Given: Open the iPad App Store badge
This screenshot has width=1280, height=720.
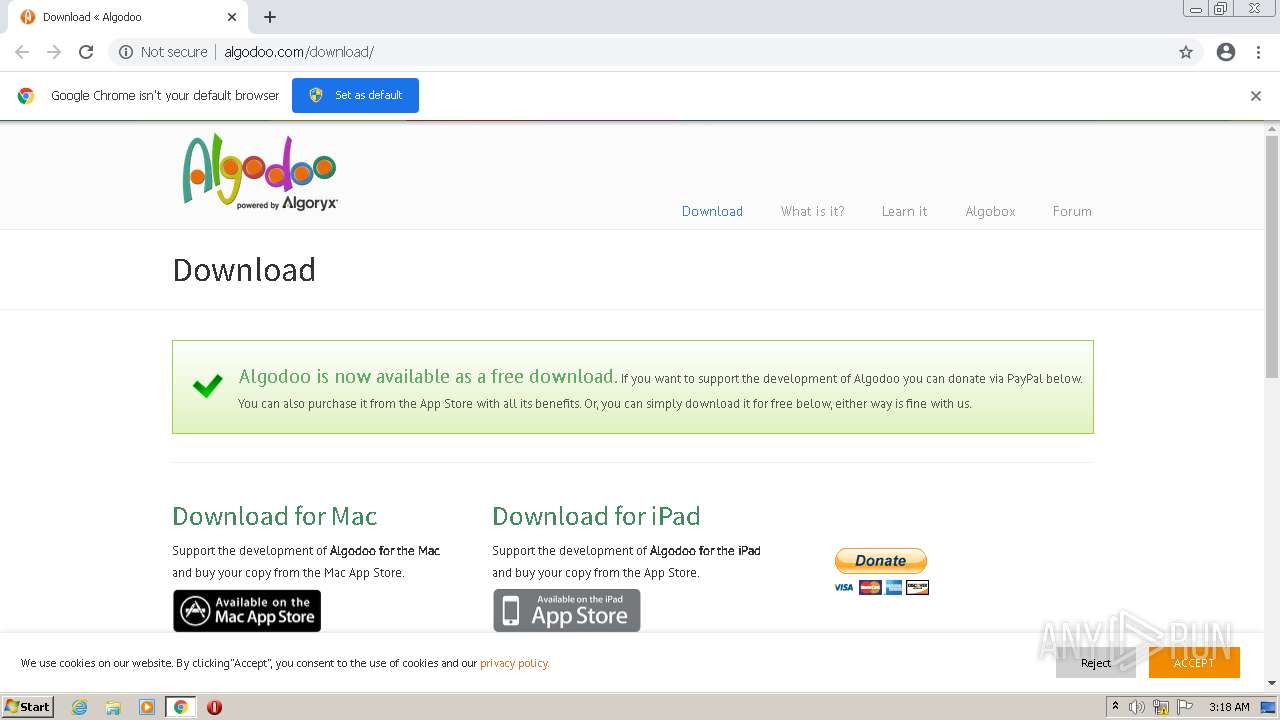Looking at the screenshot, I should pos(567,610).
